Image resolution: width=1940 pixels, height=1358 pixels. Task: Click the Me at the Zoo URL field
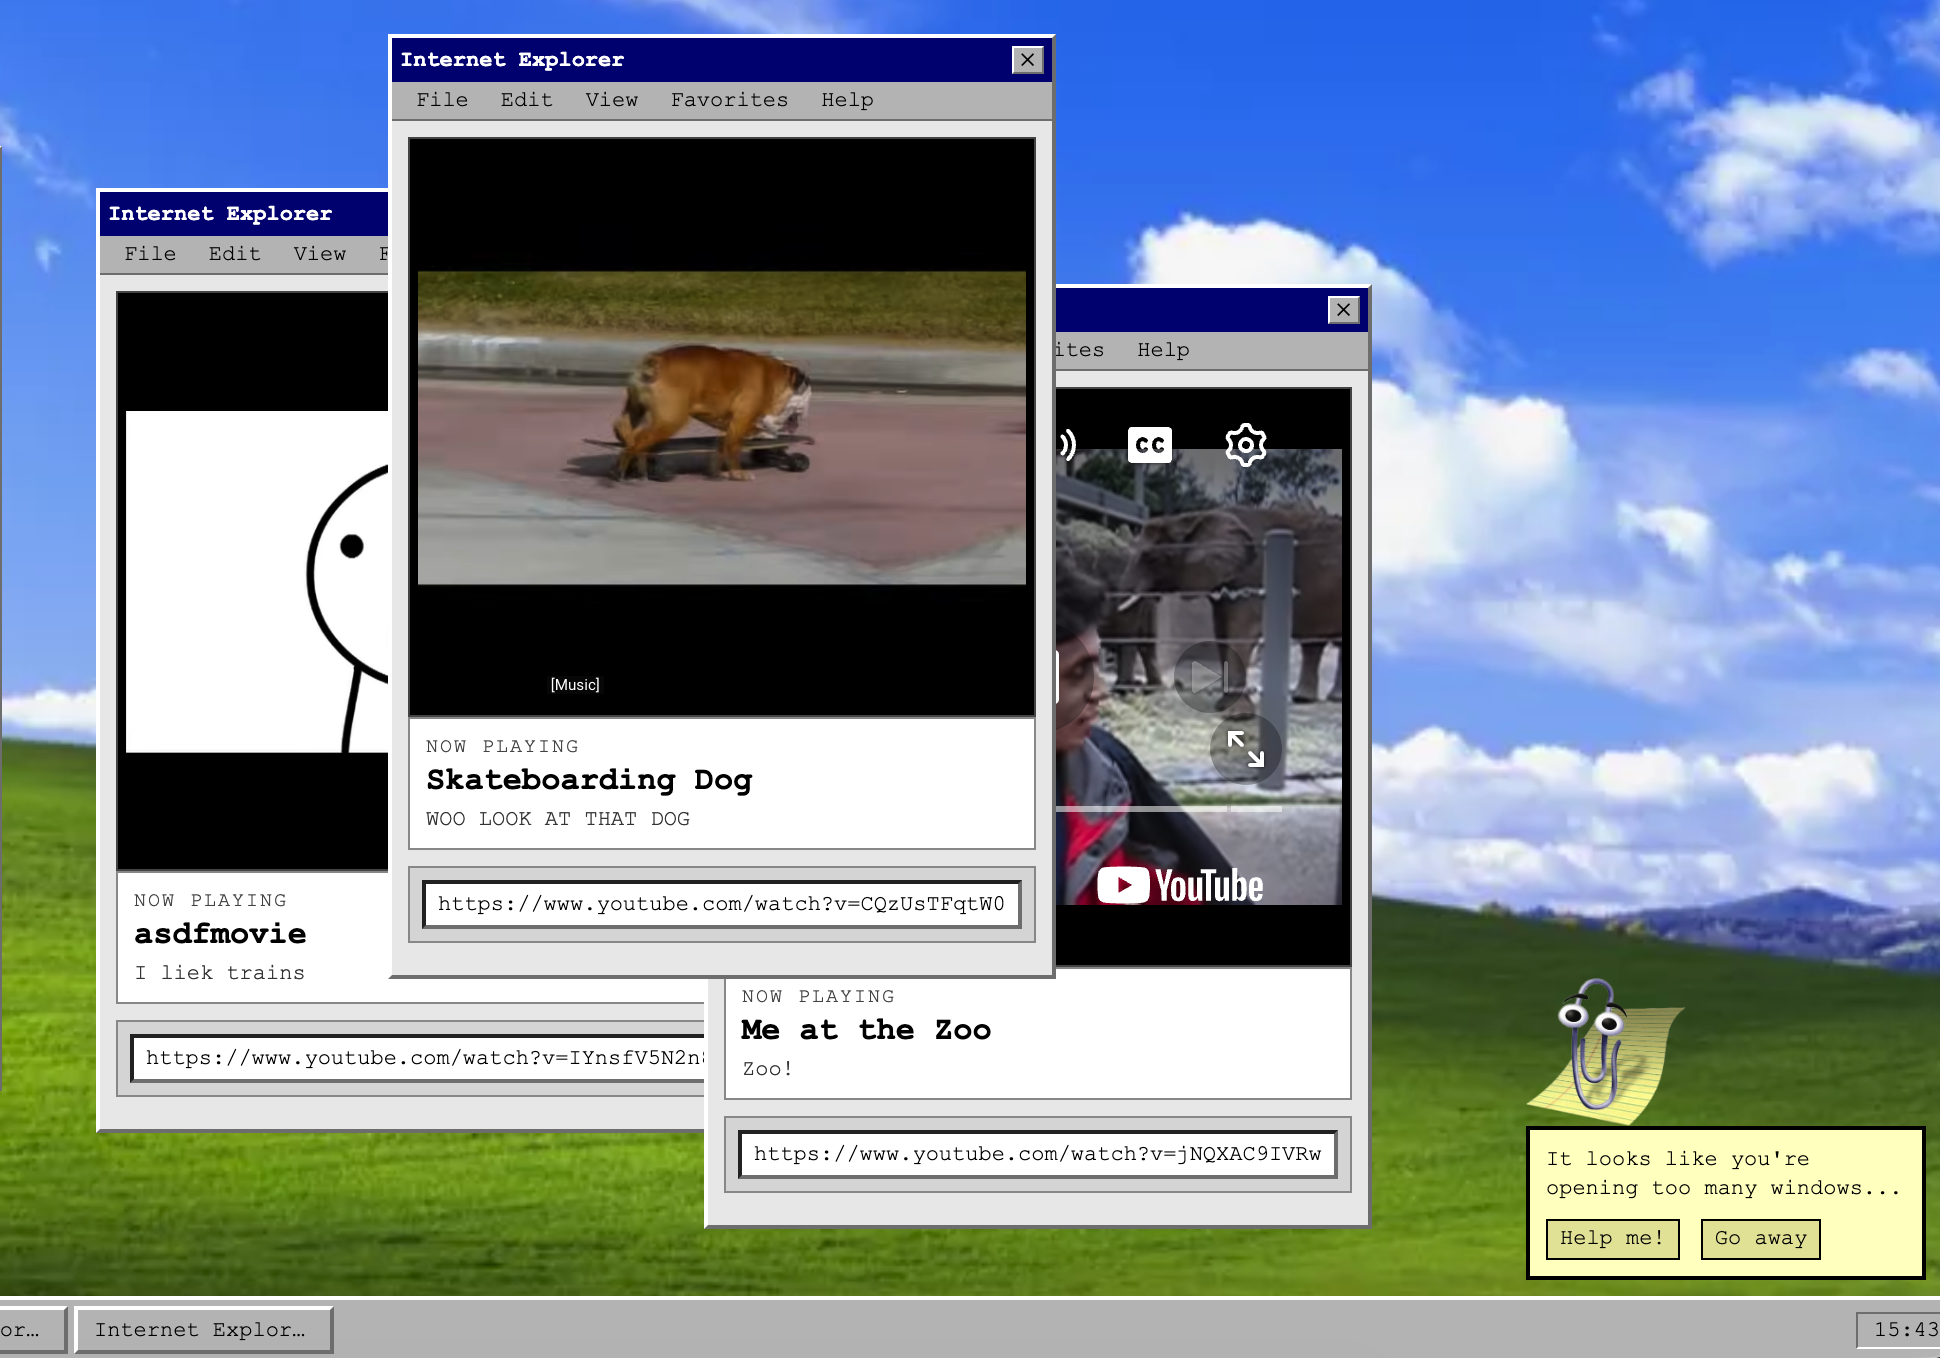pyautogui.click(x=1037, y=1154)
